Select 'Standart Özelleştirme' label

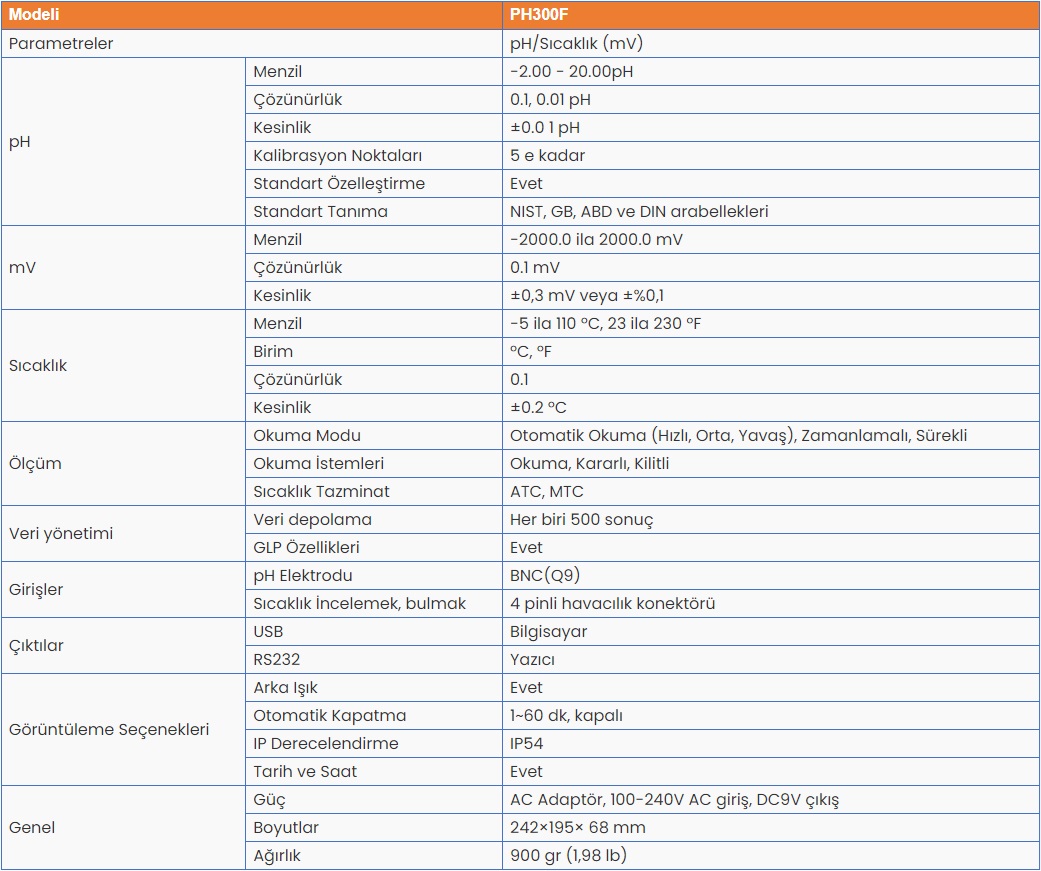point(339,184)
